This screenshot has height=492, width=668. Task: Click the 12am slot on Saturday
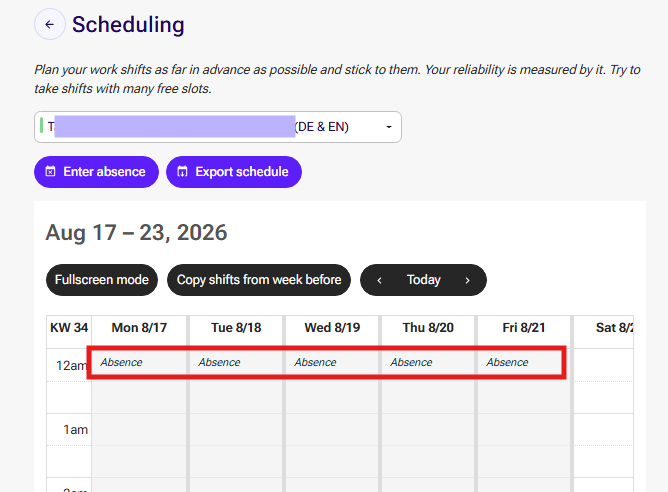[x=603, y=365]
